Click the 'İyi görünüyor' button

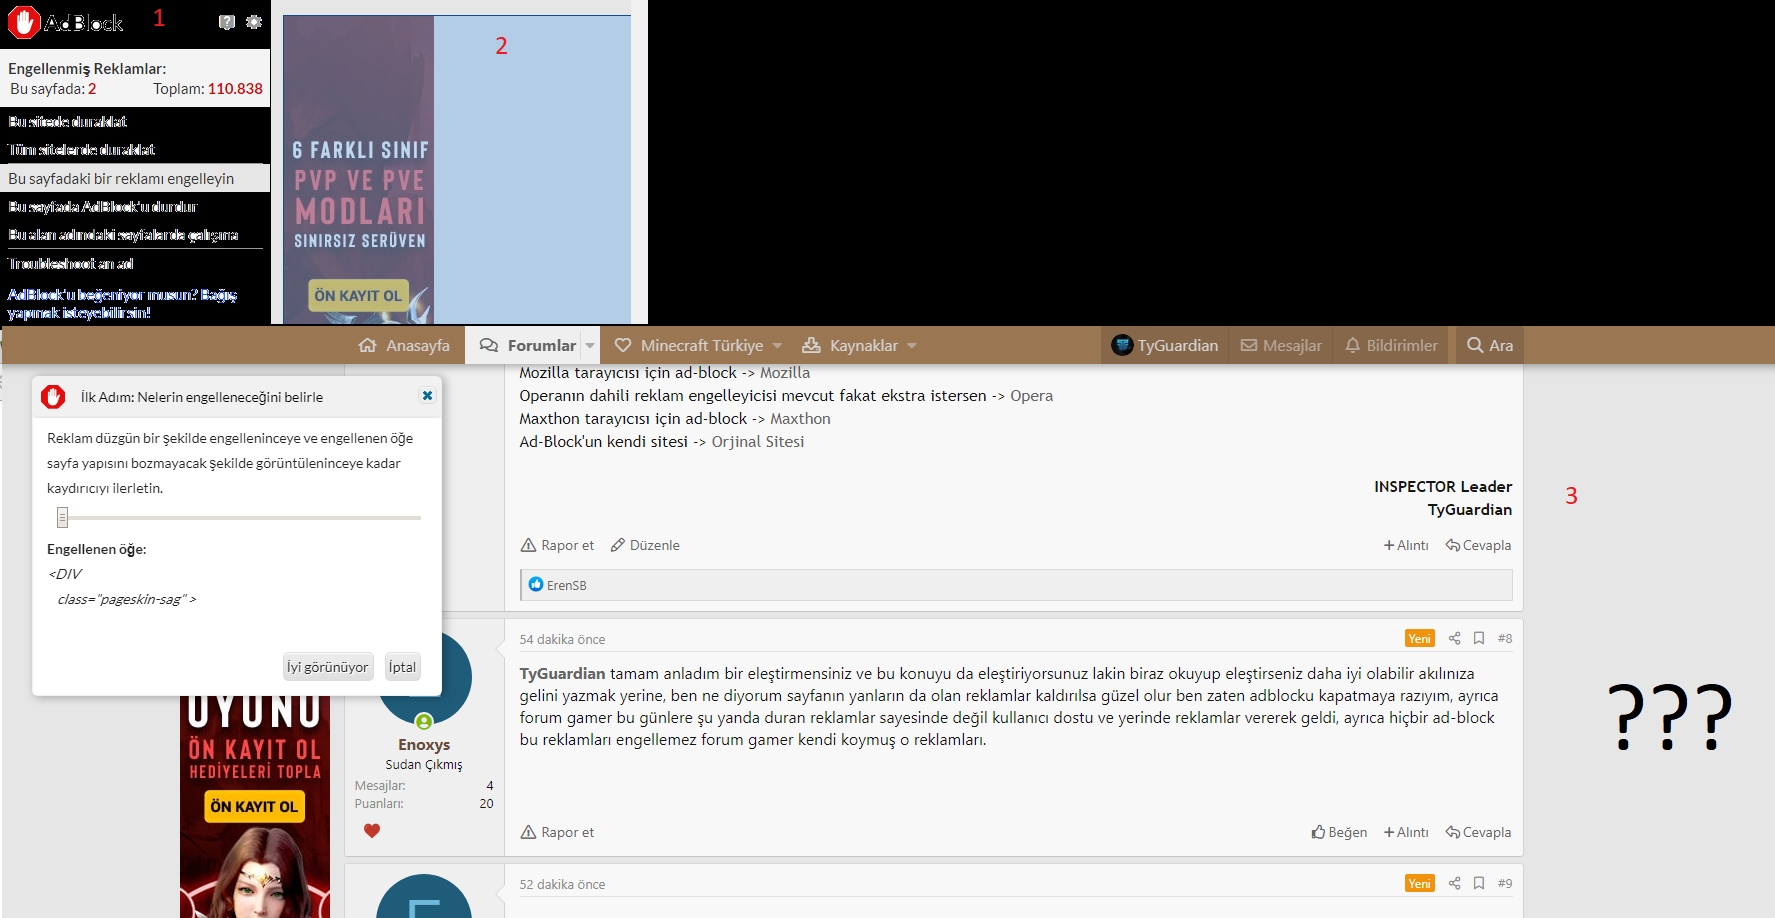(x=327, y=667)
